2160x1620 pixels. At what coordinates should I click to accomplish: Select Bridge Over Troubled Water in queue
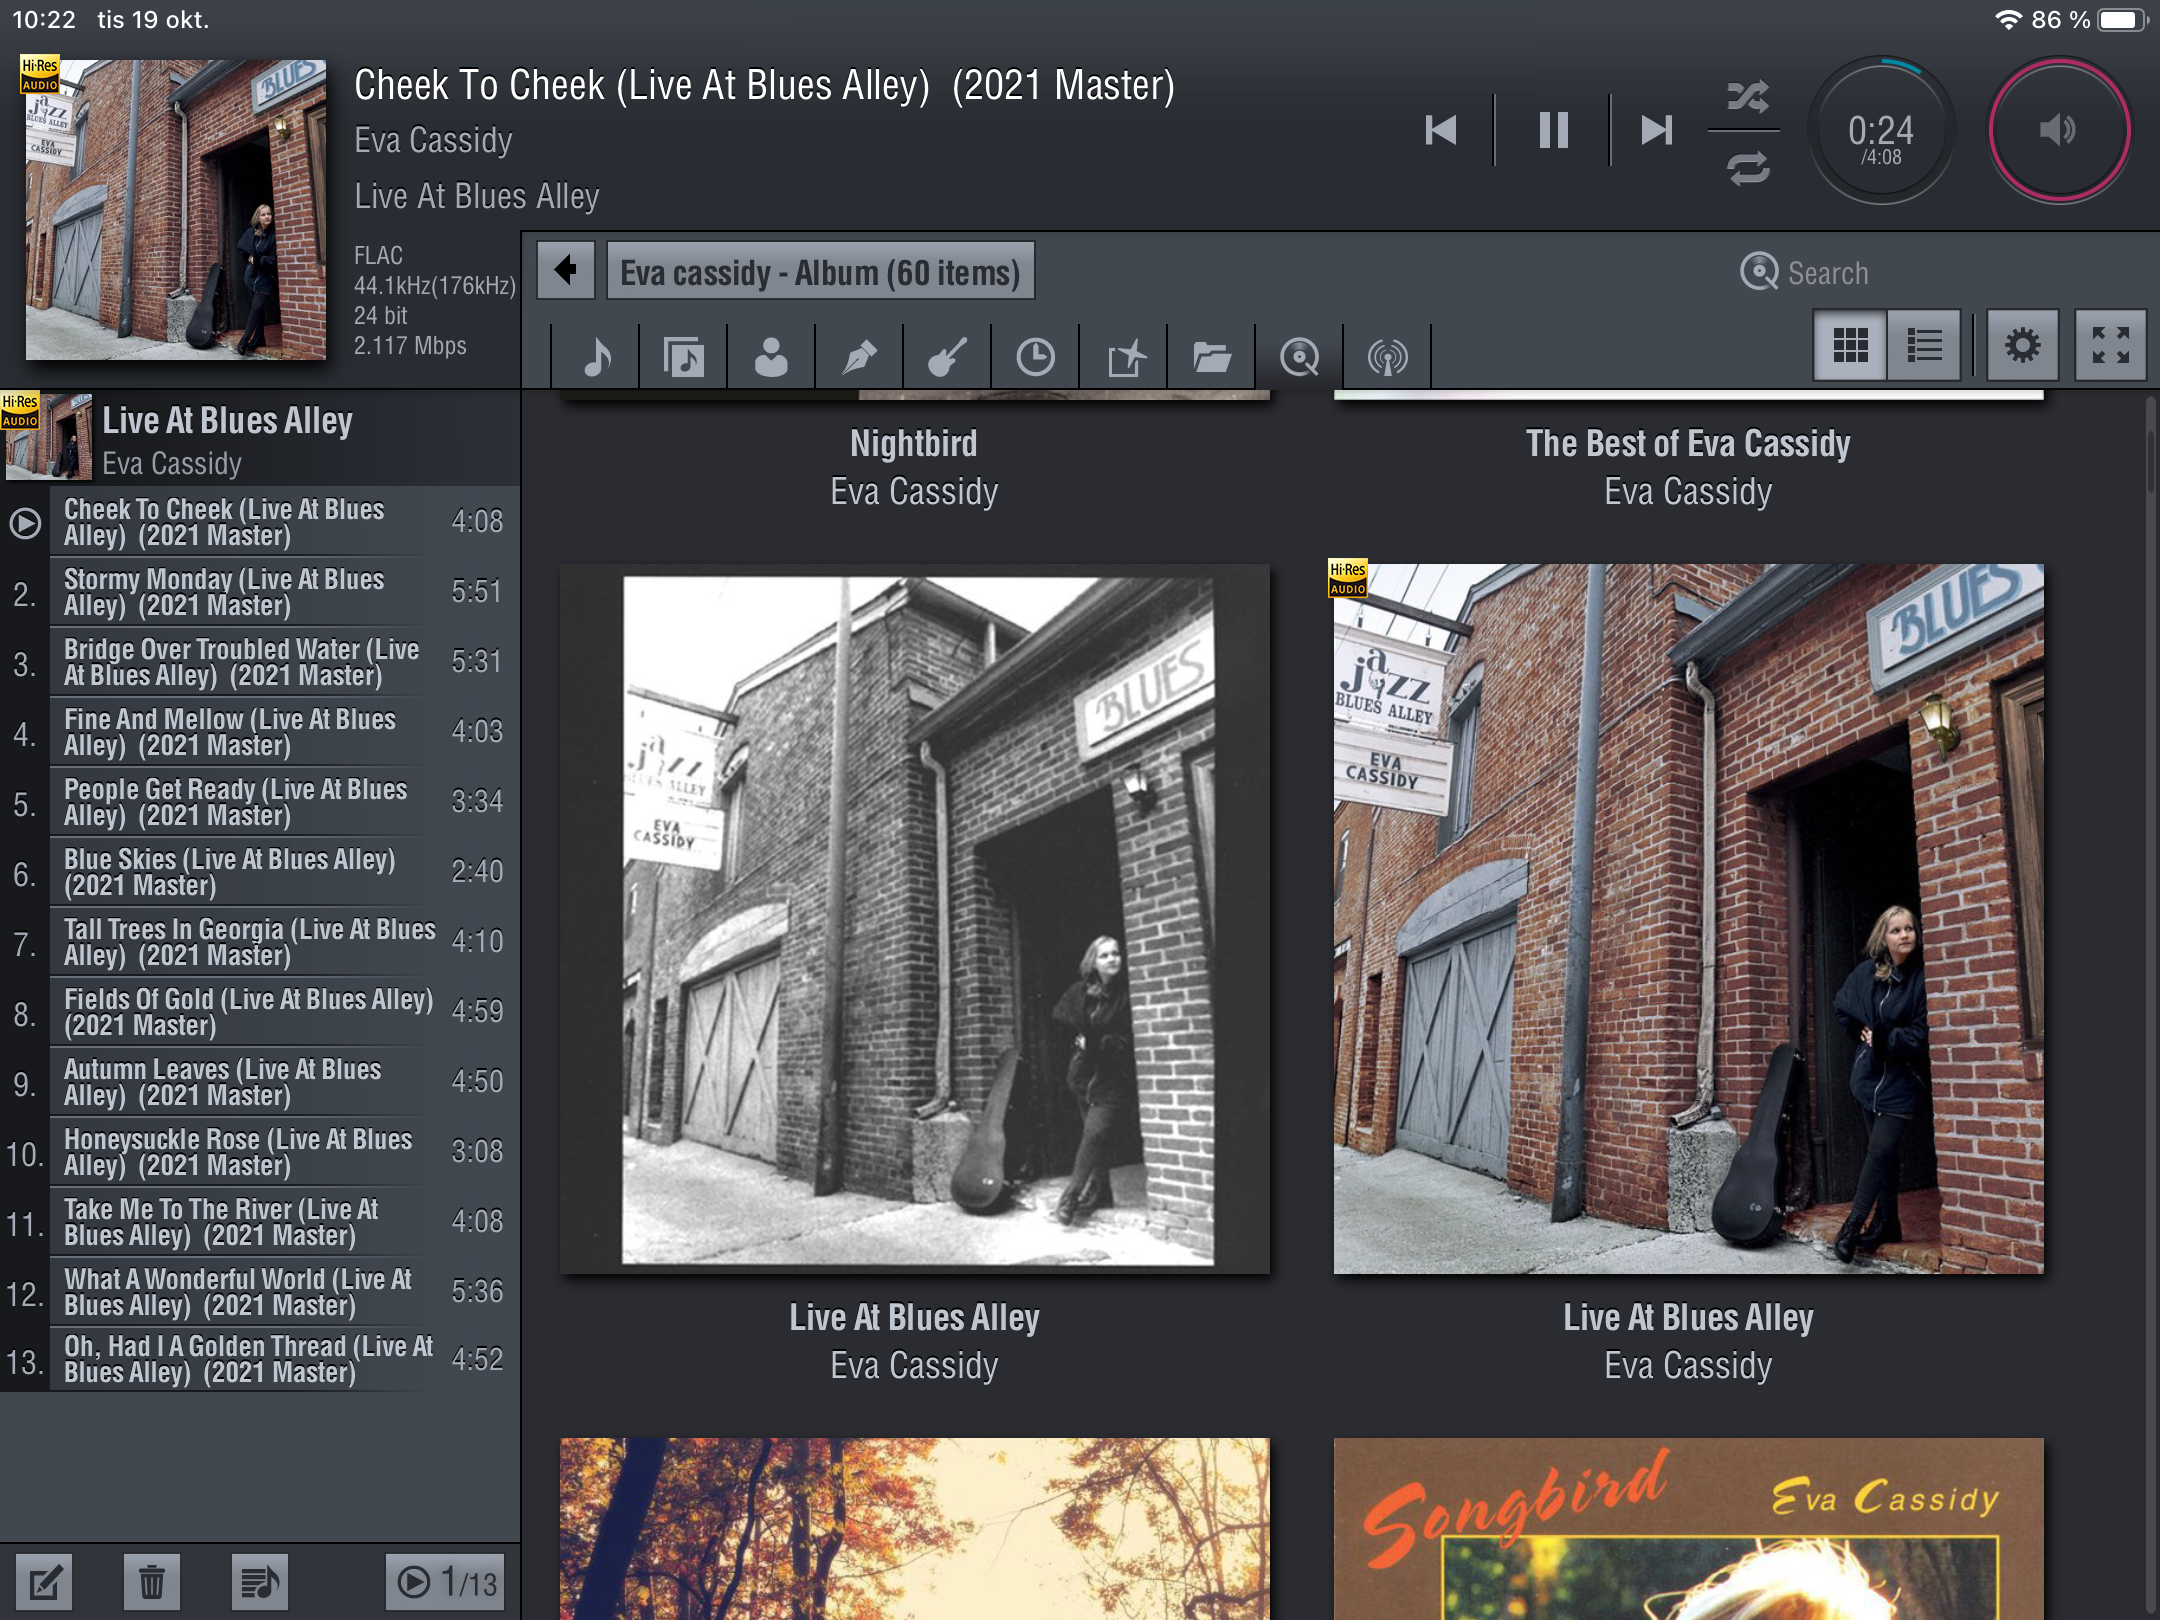coord(260,662)
